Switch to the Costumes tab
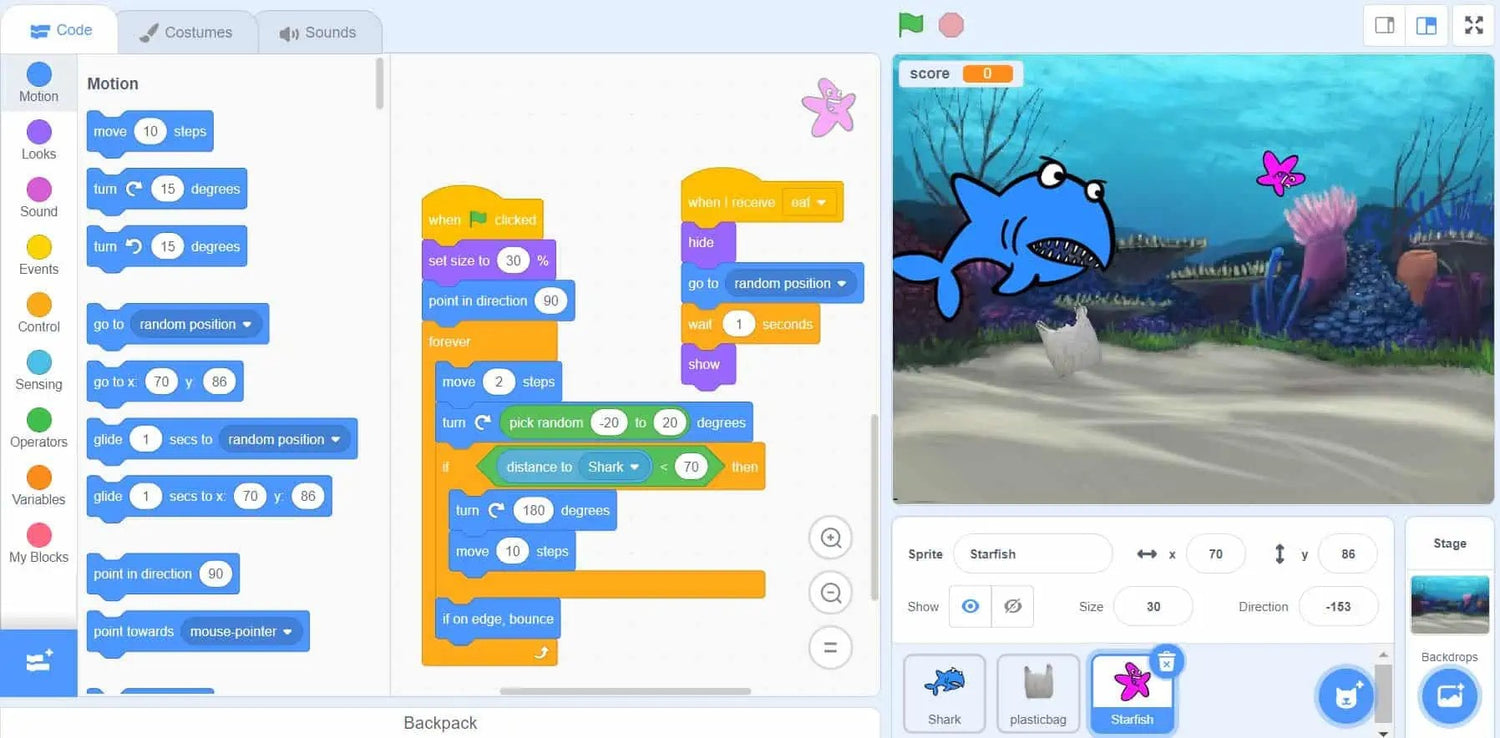Screen dimensions: 1500x738 [x=186, y=32]
